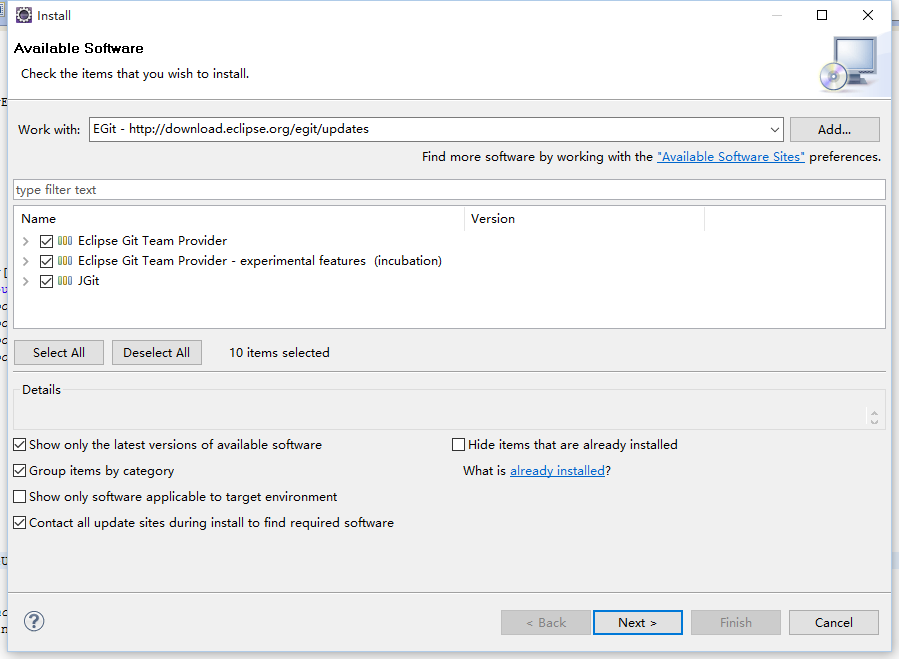Viewport: 899px width, 659px height.
Task: Click the Version column header
Action: coord(584,219)
